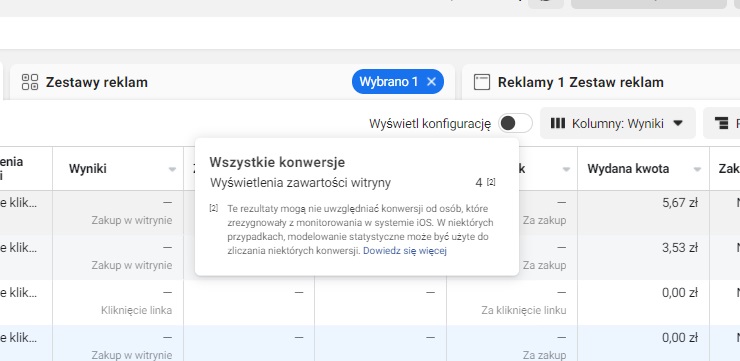The width and height of the screenshot is (740, 361).
Task: Switch to 'Reklamy 1 Zestaw reklam' tab
Action: click(x=580, y=82)
